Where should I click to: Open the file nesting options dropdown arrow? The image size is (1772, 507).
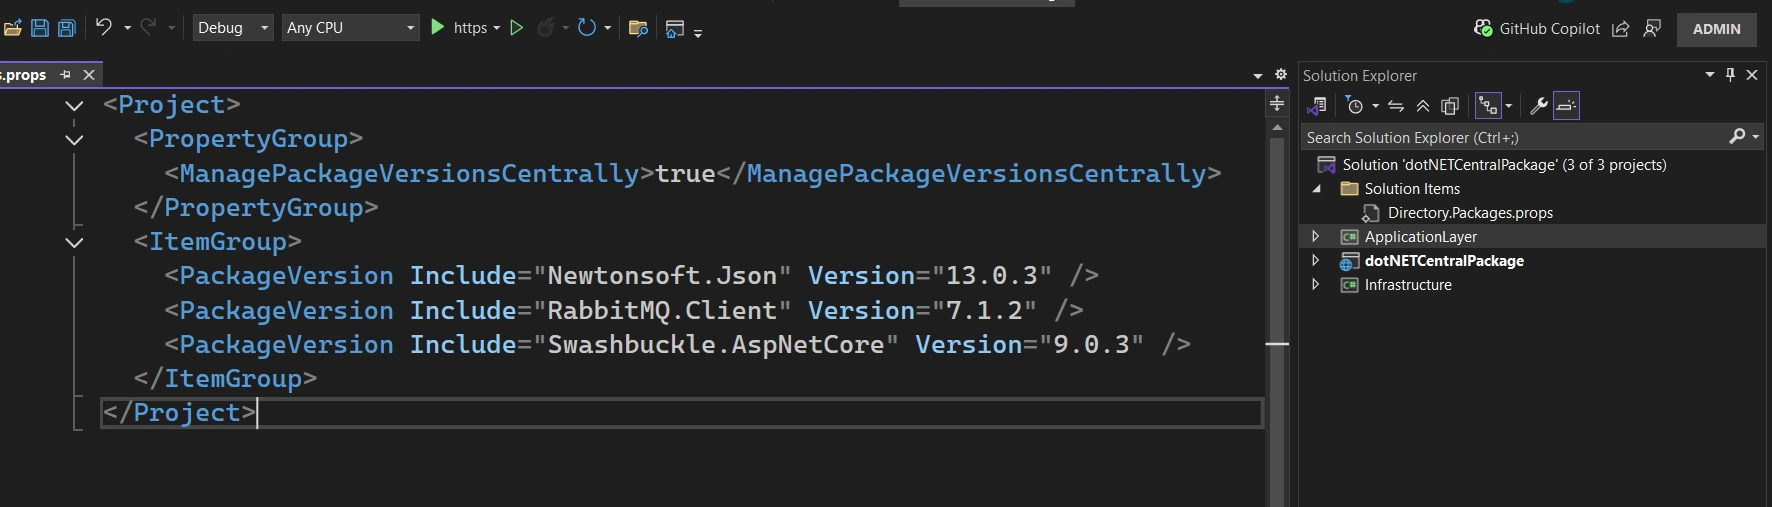click(x=1509, y=106)
